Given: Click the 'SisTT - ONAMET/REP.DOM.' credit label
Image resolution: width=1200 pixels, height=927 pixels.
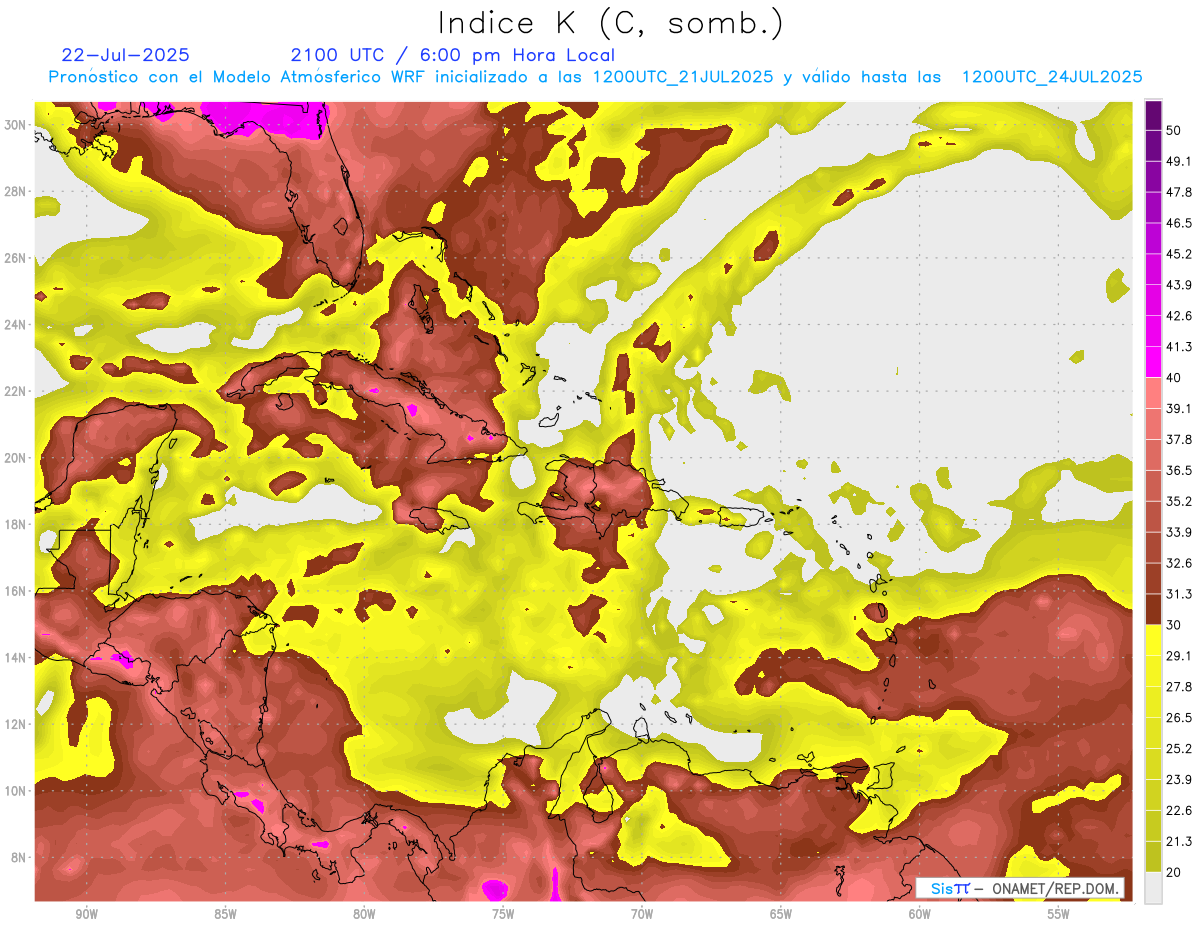Looking at the screenshot, I should [1021, 888].
